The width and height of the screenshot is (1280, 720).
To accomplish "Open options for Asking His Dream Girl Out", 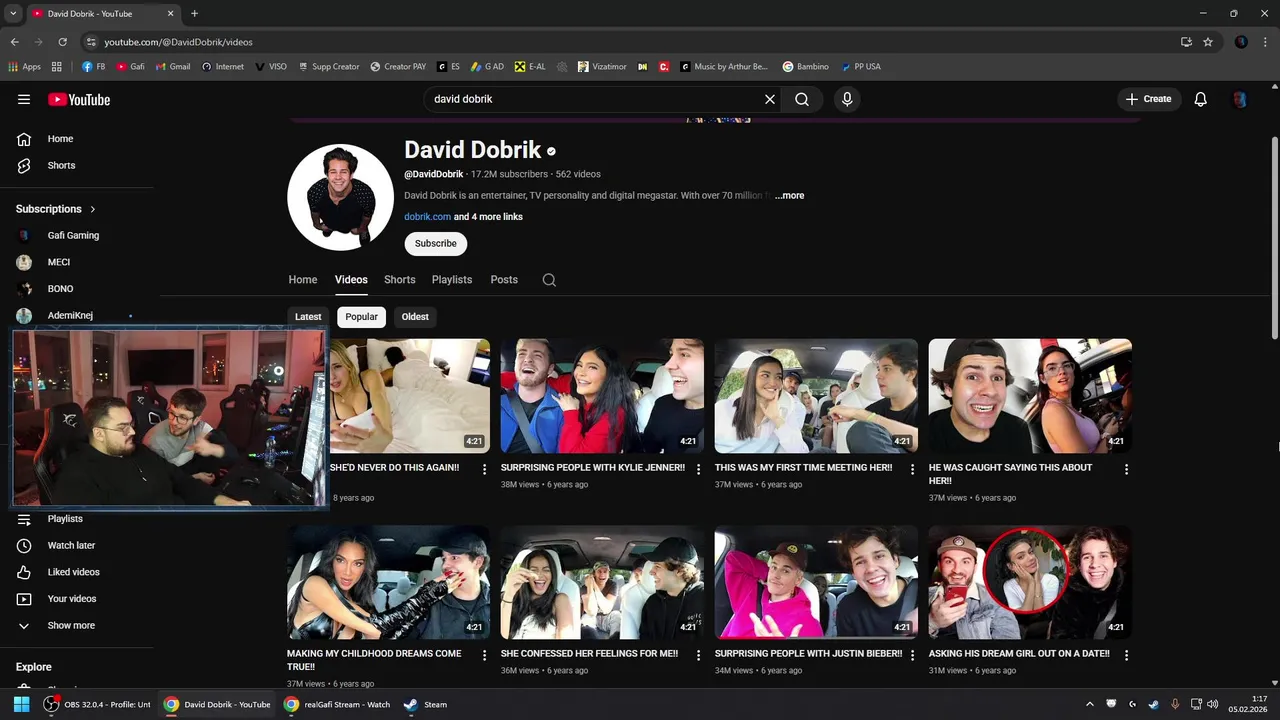I will [x=1126, y=655].
